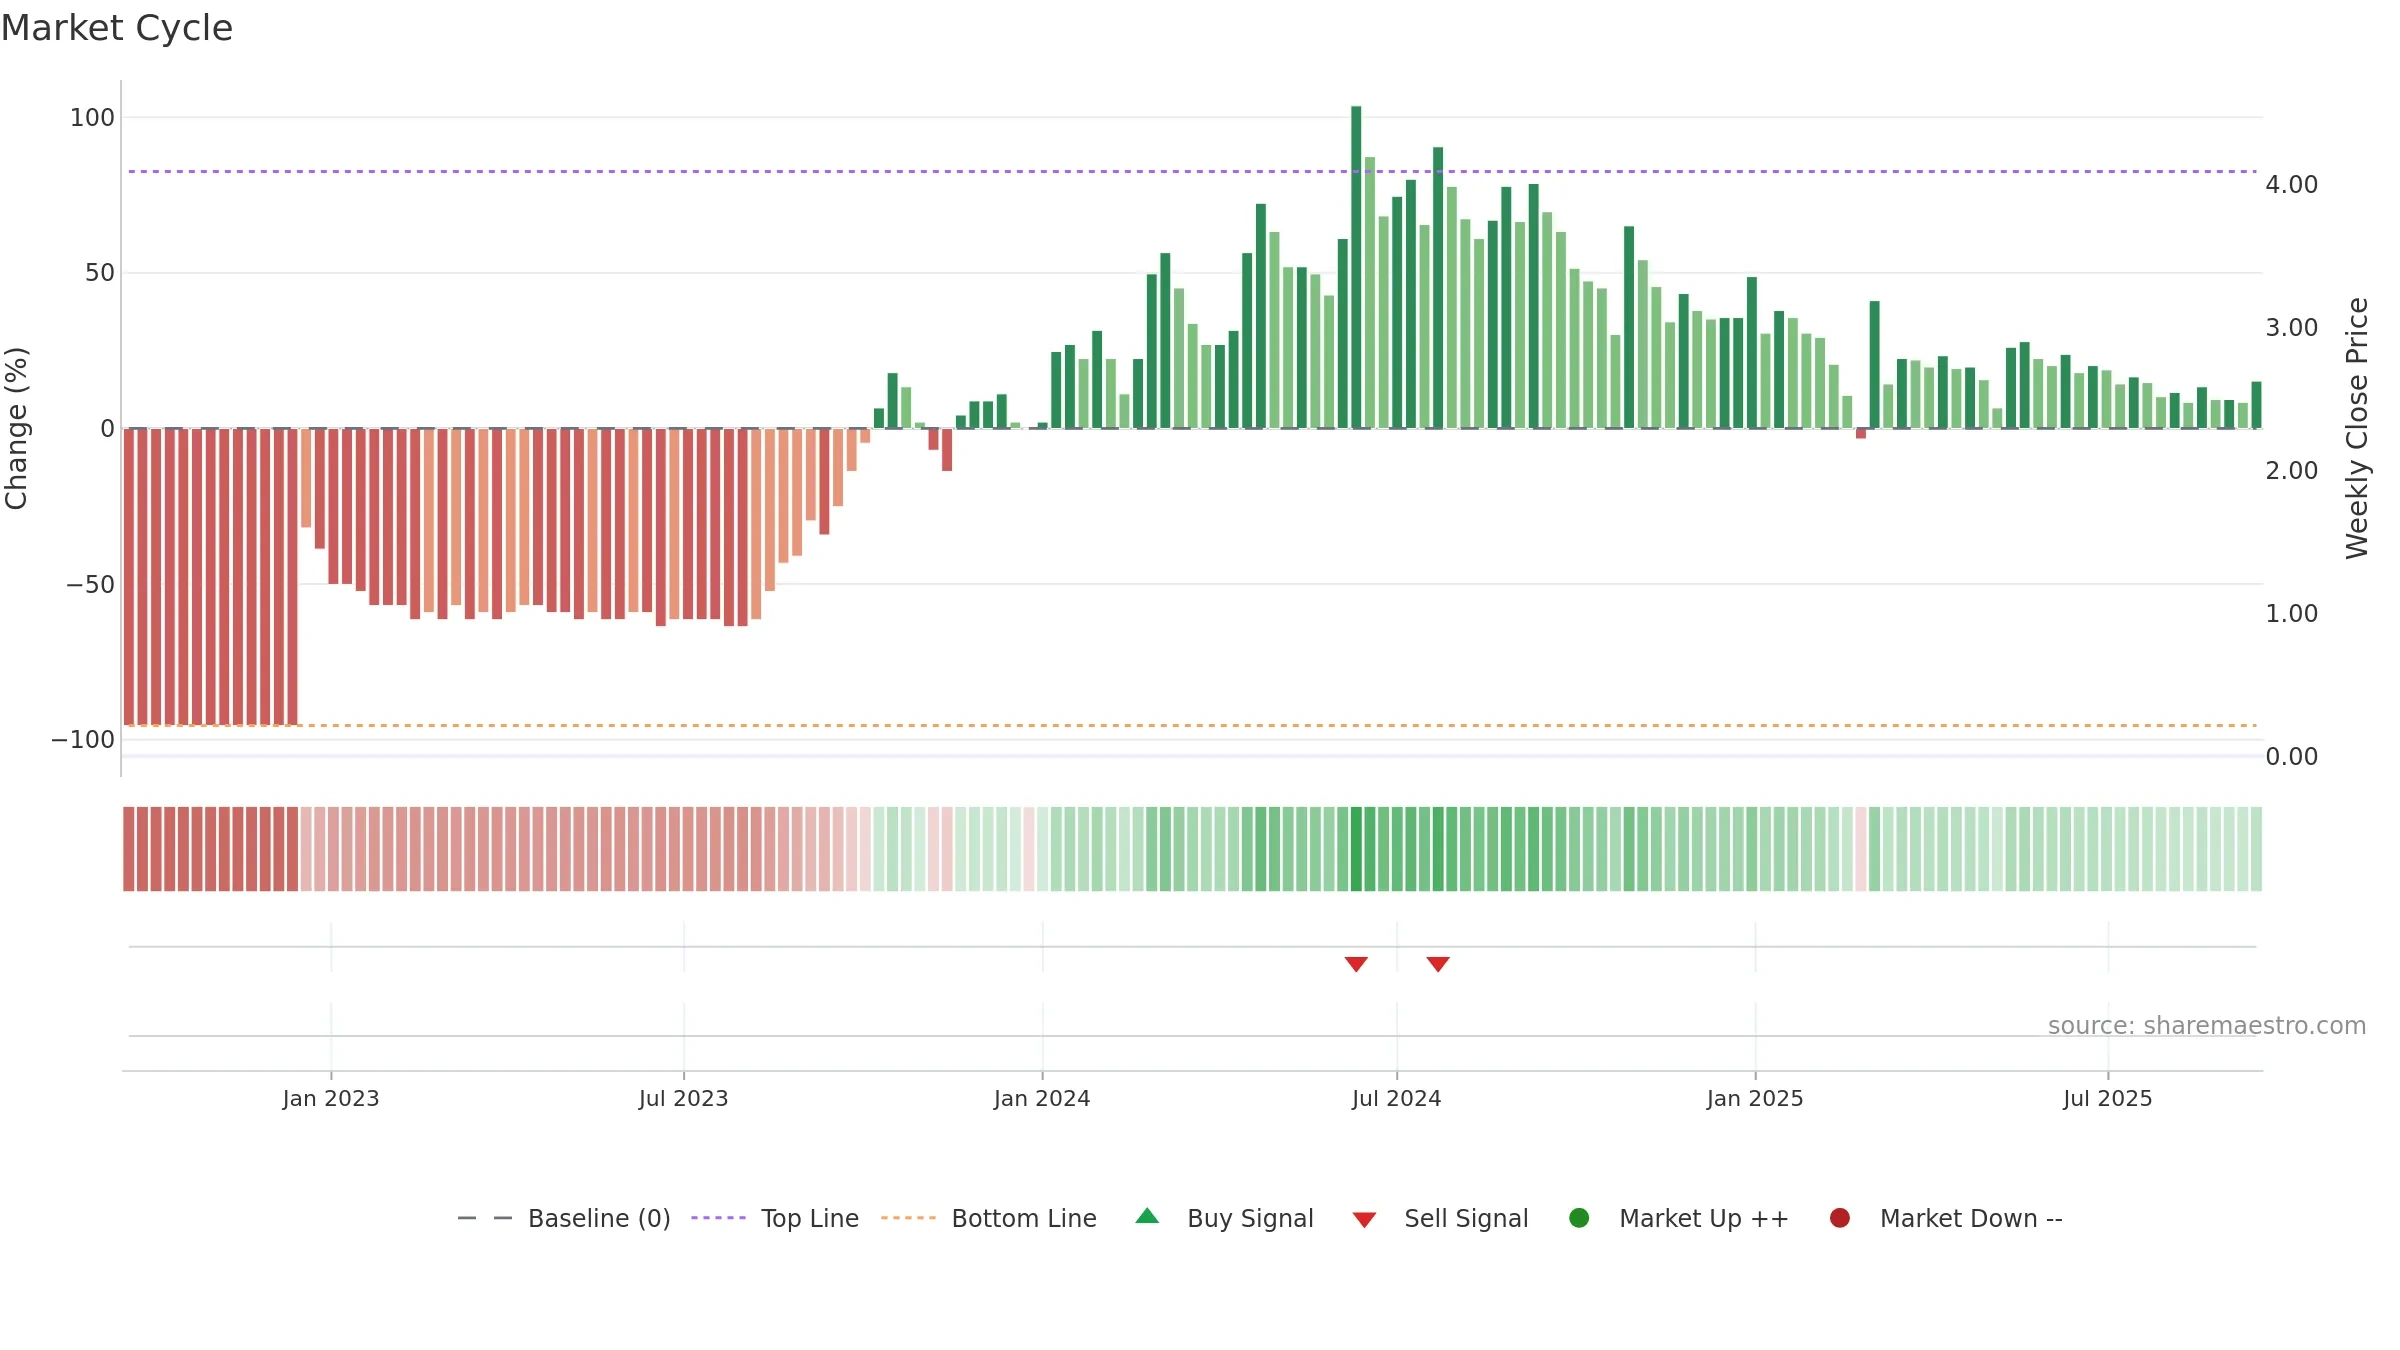
Task: Click the red Sell Signal triangle in legend
Action: point(1364,1220)
